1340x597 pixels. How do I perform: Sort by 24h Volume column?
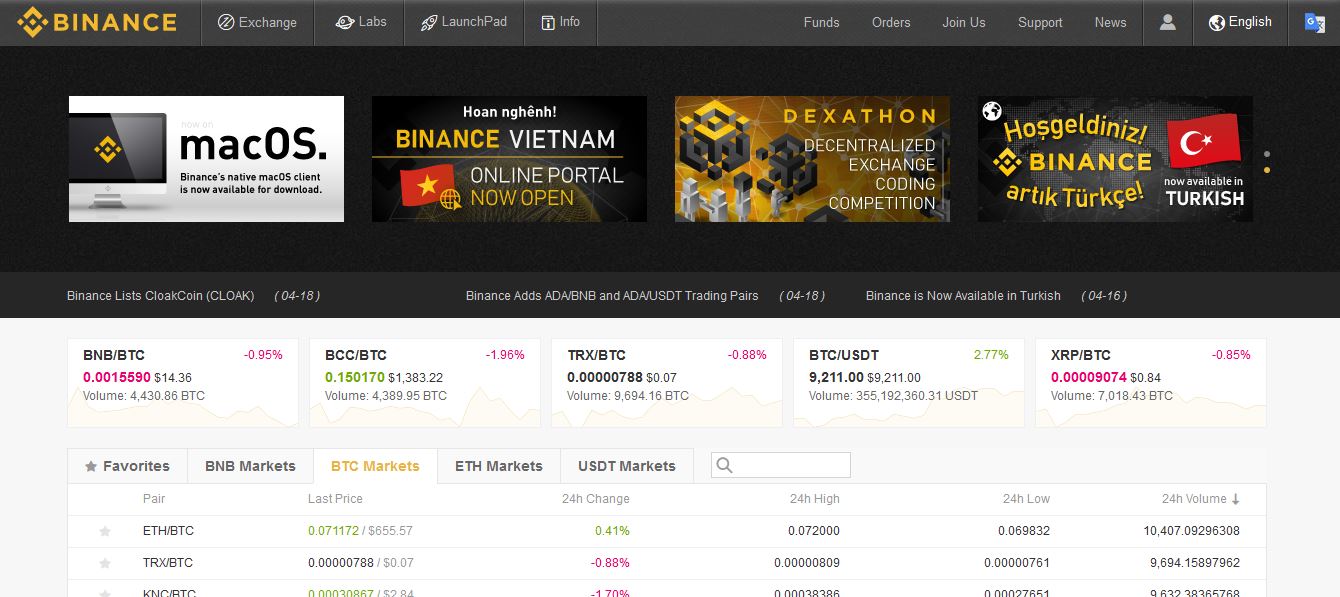(x=1200, y=499)
